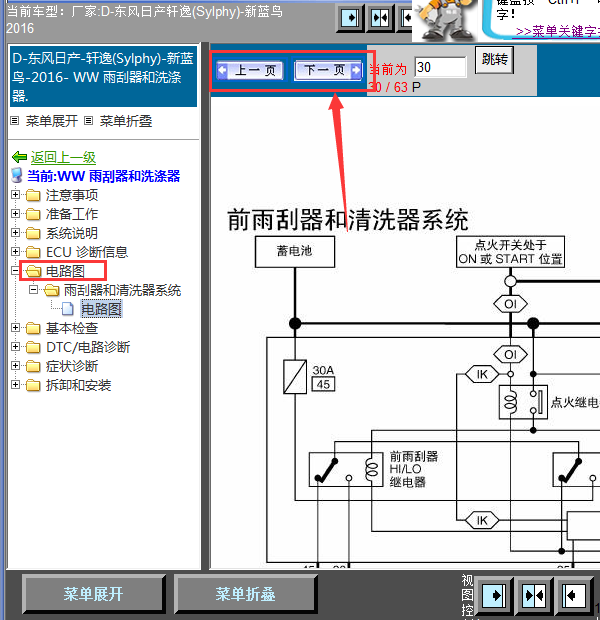Click 基本检查 folder icon

click(33, 328)
